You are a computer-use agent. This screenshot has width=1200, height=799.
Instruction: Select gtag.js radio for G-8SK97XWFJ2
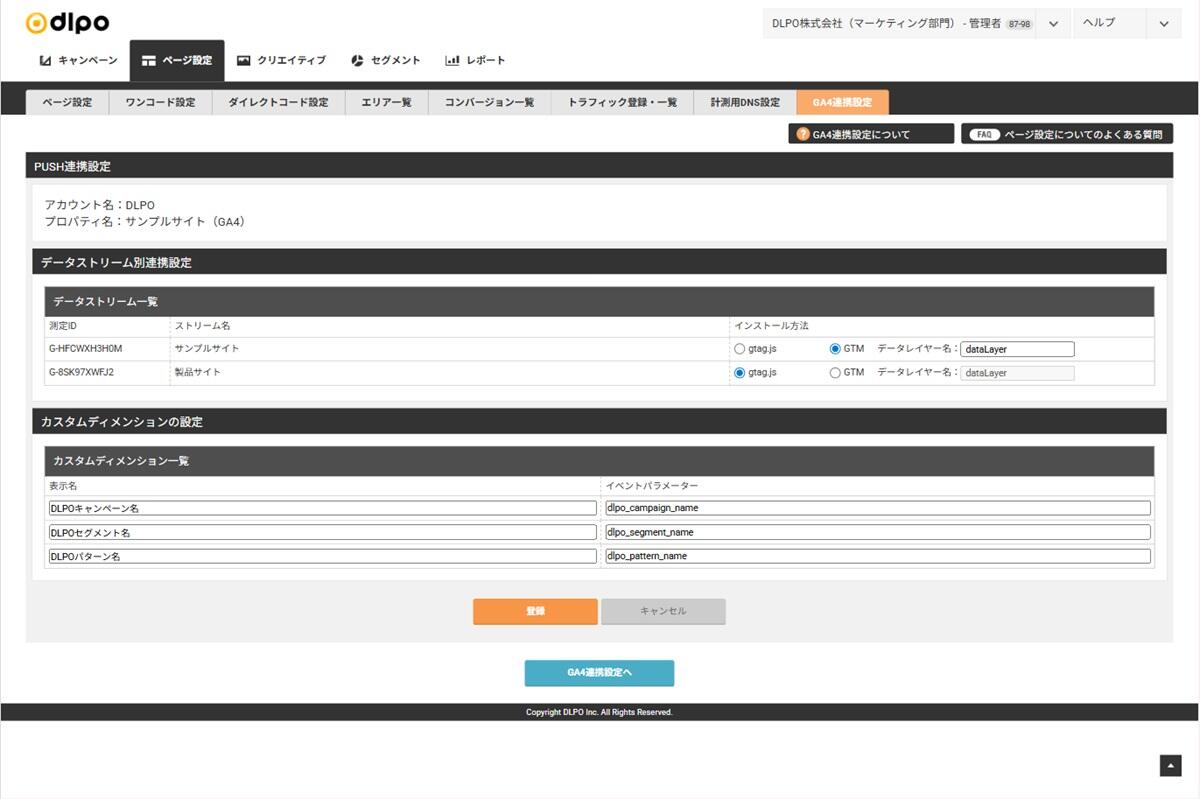point(740,373)
